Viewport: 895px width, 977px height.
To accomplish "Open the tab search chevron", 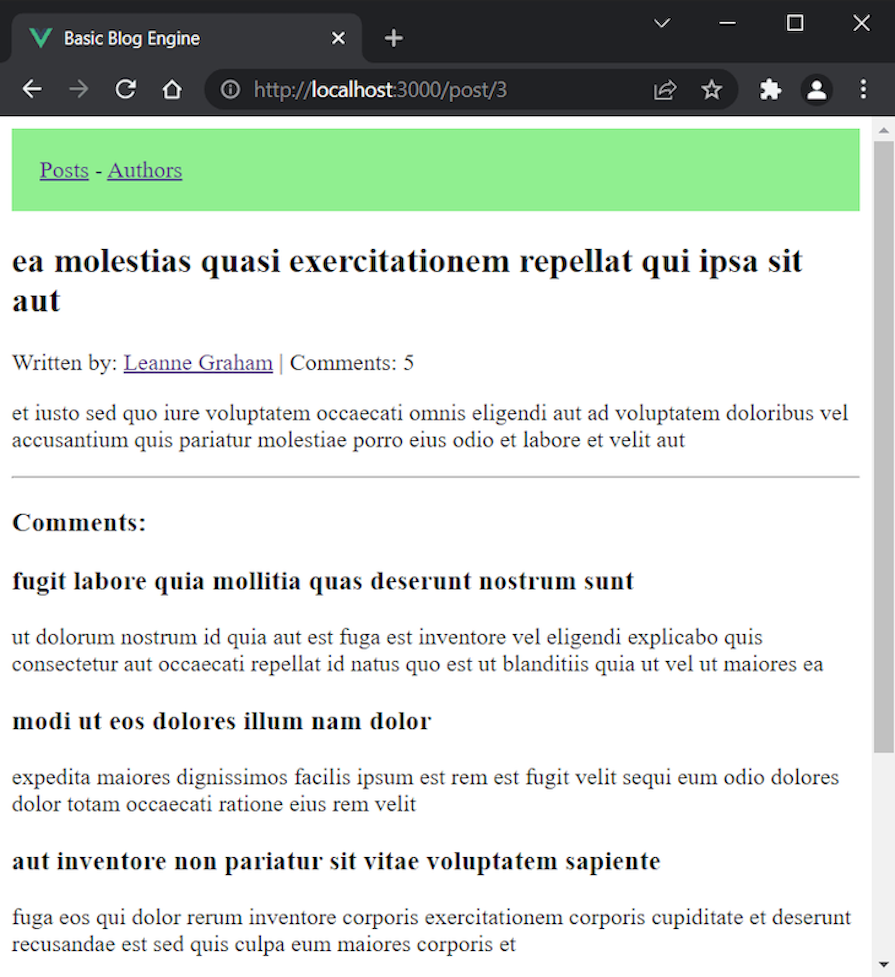I will tap(661, 22).
